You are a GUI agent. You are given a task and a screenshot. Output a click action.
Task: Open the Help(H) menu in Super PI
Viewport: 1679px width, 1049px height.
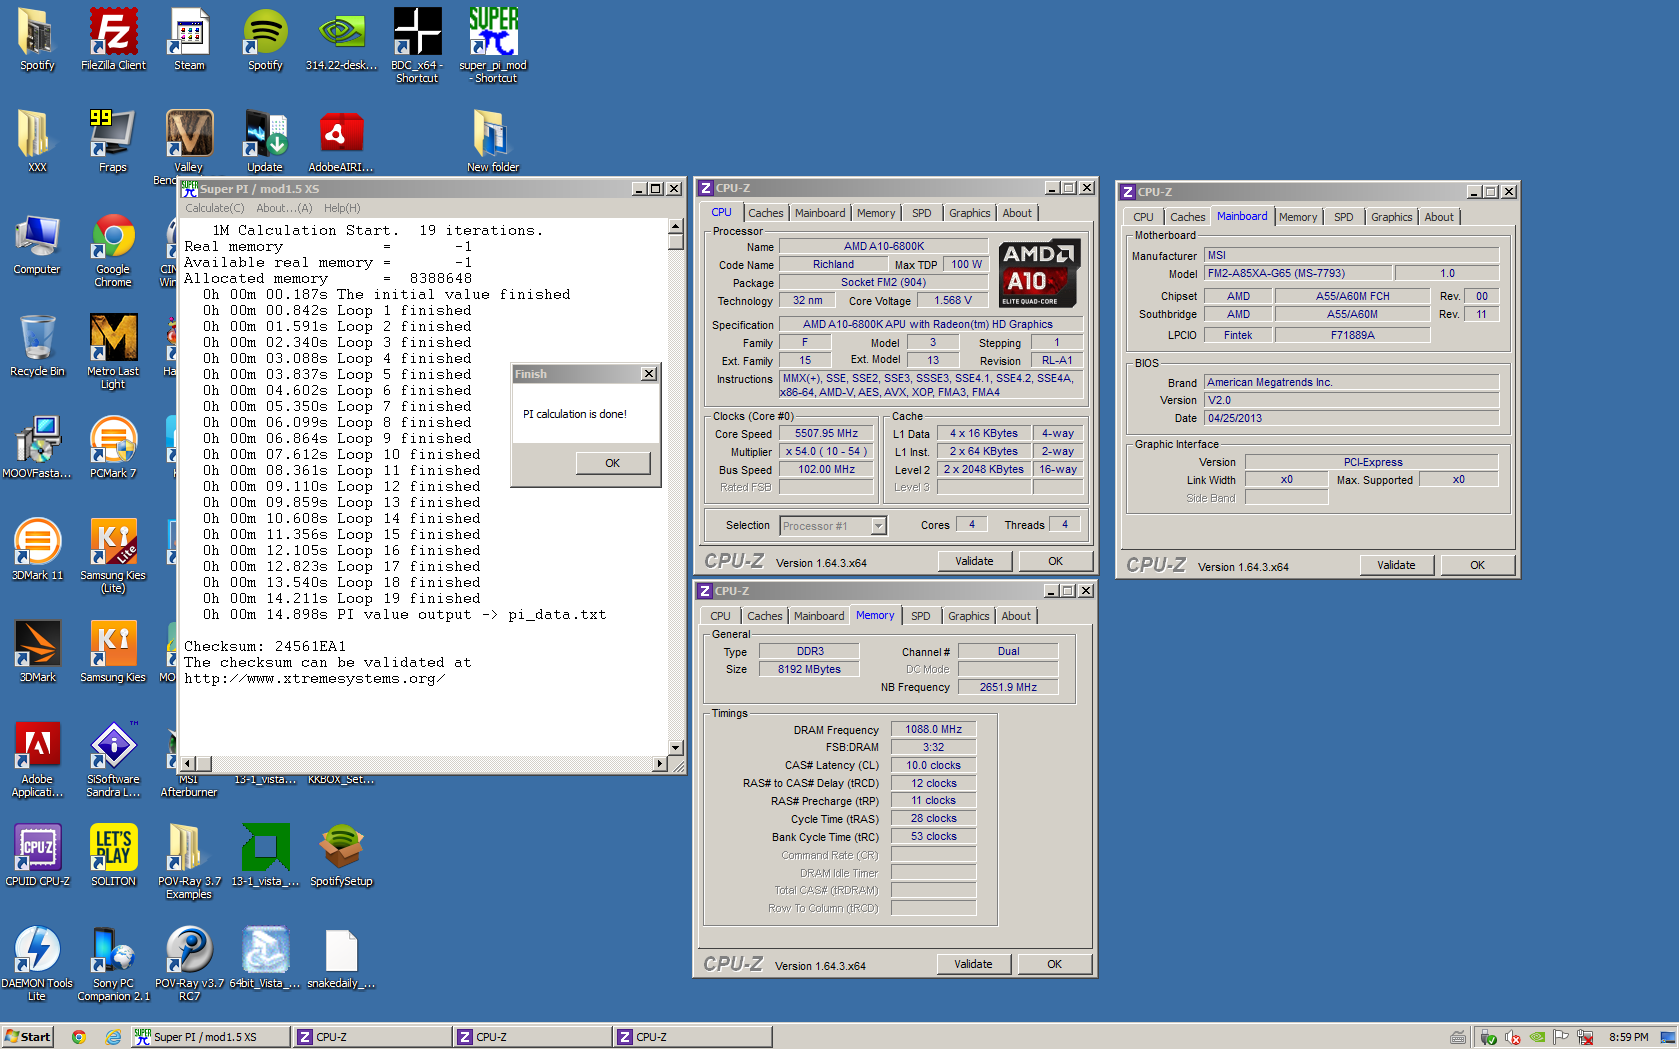[x=342, y=208]
